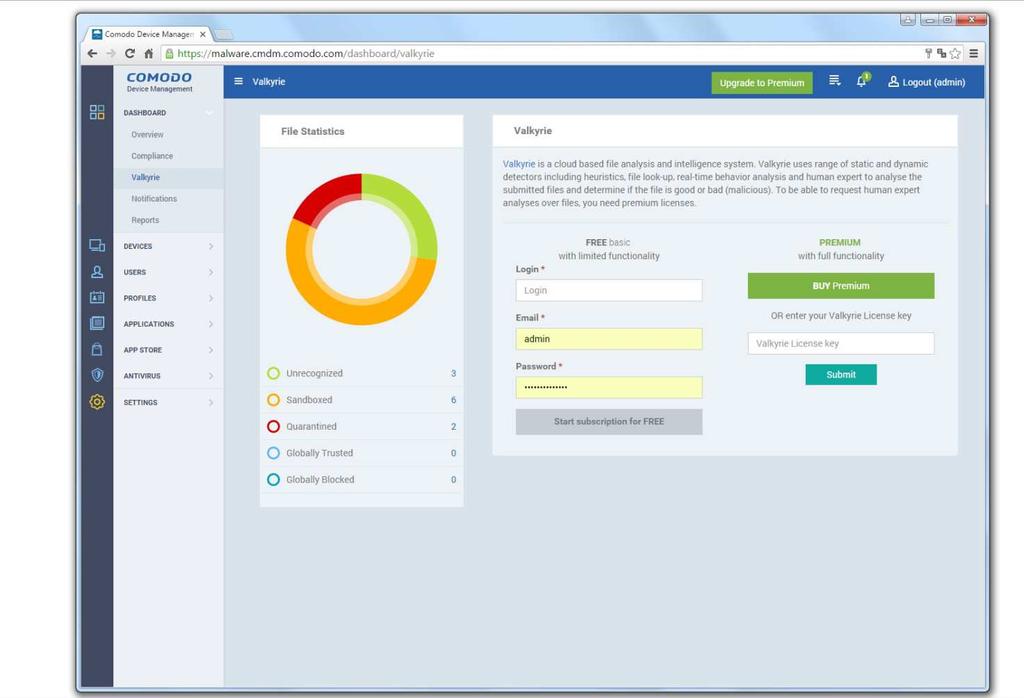1024x698 pixels.
Task: Click the Valkyrie hyperlink in description
Action: tap(519, 164)
